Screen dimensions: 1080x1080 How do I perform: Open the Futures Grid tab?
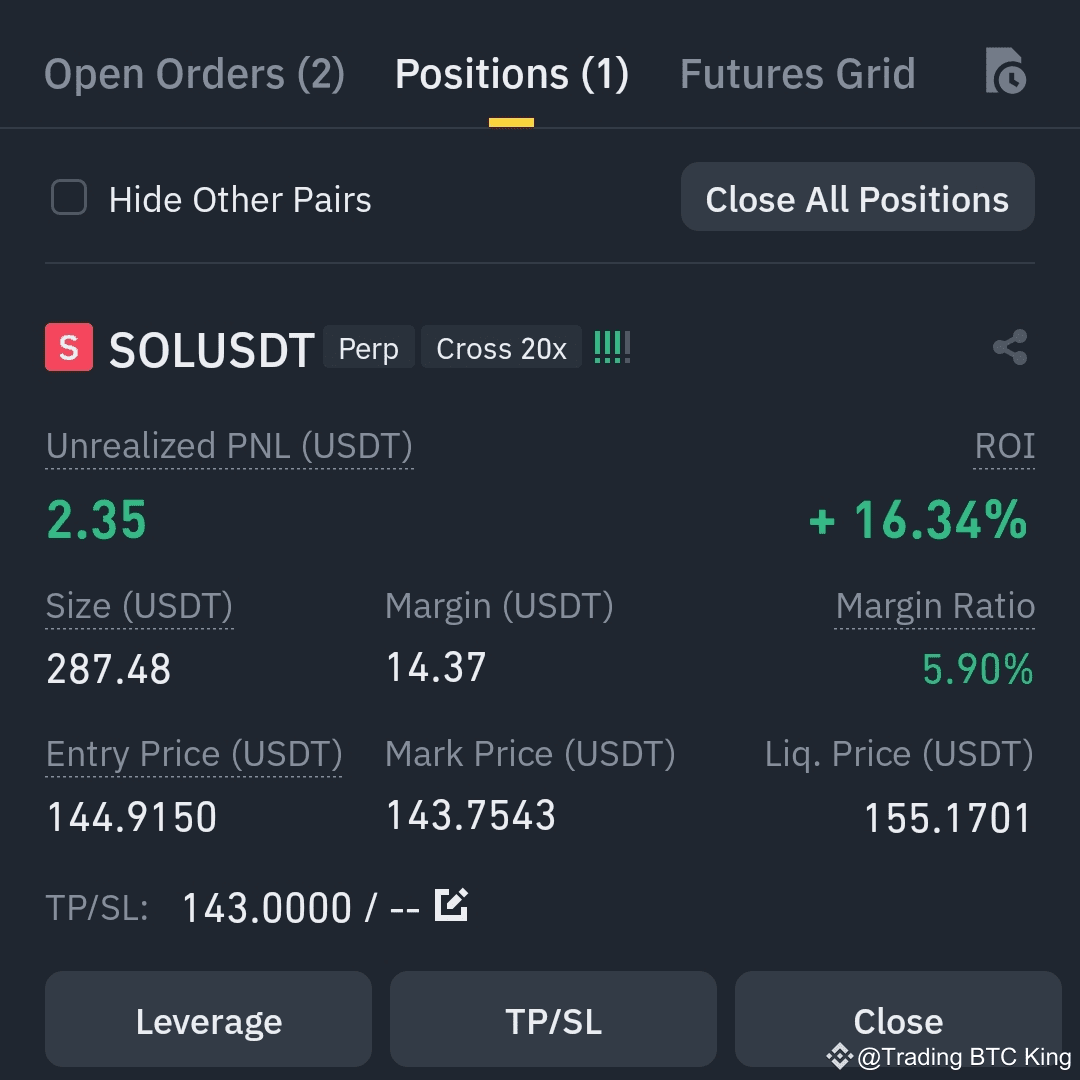(798, 74)
